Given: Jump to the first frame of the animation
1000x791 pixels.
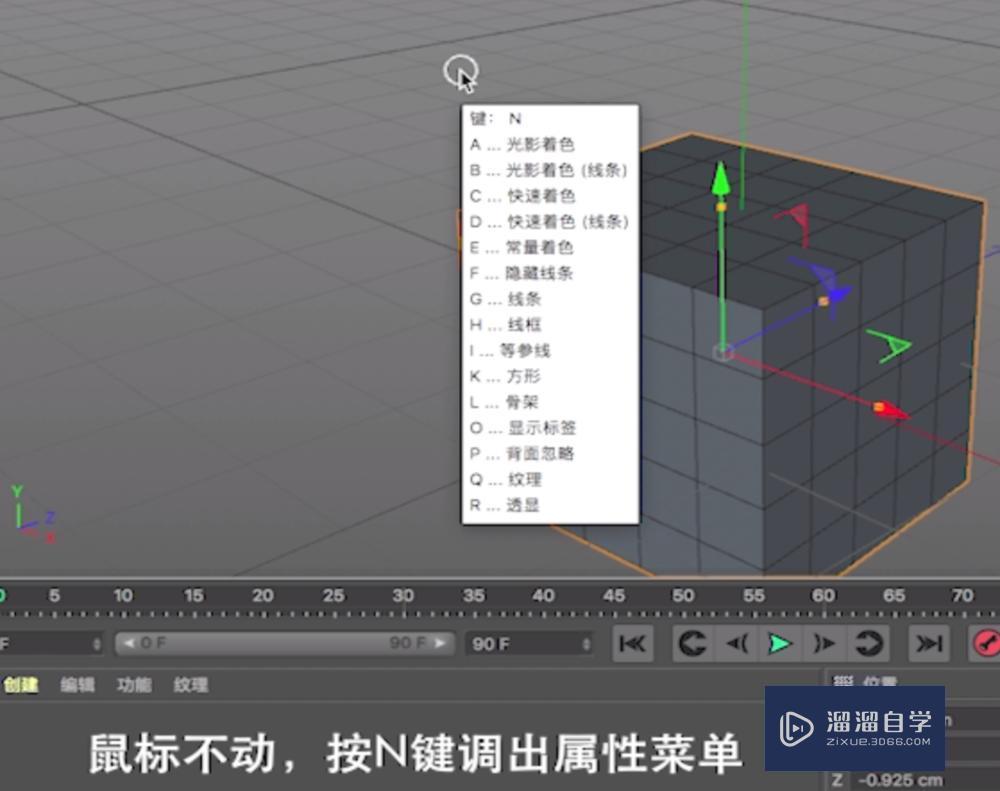Looking at the screenshot, I should click(x=633, y=643).
